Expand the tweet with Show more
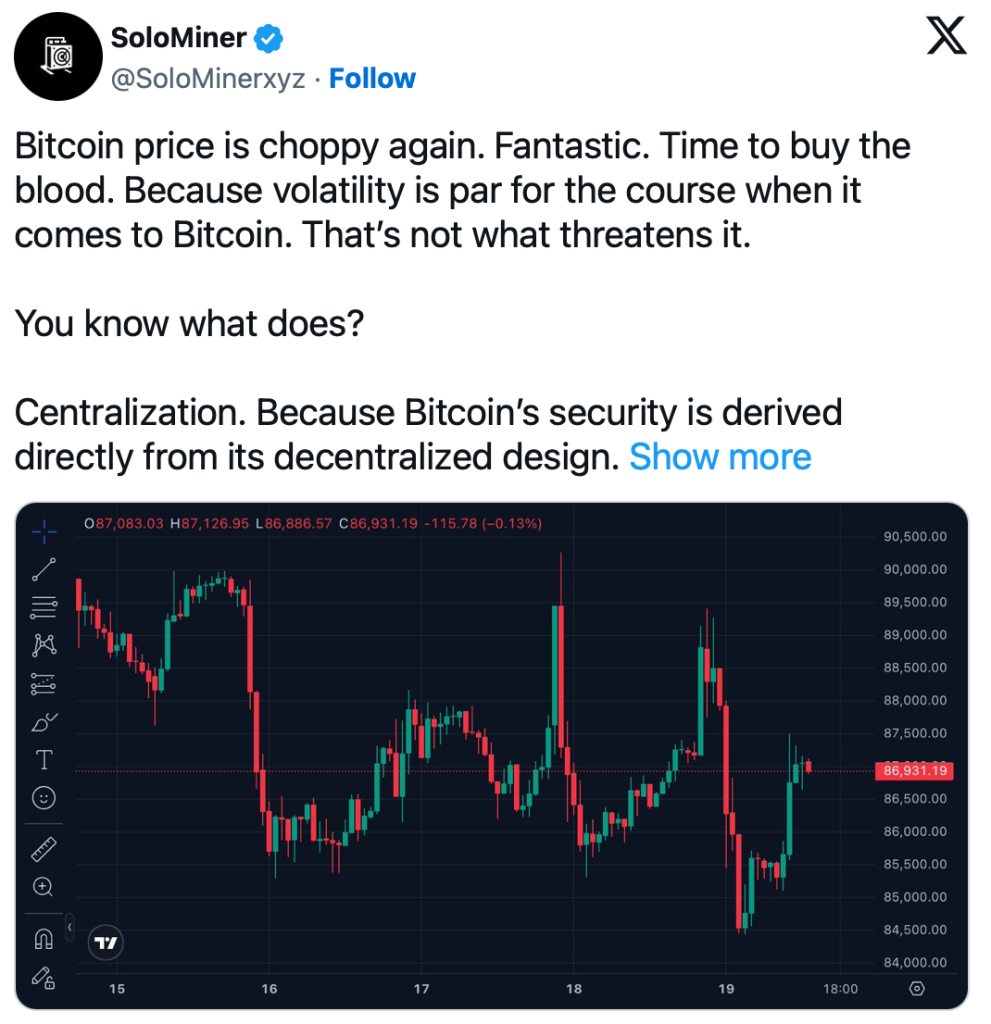 (720, 457)
